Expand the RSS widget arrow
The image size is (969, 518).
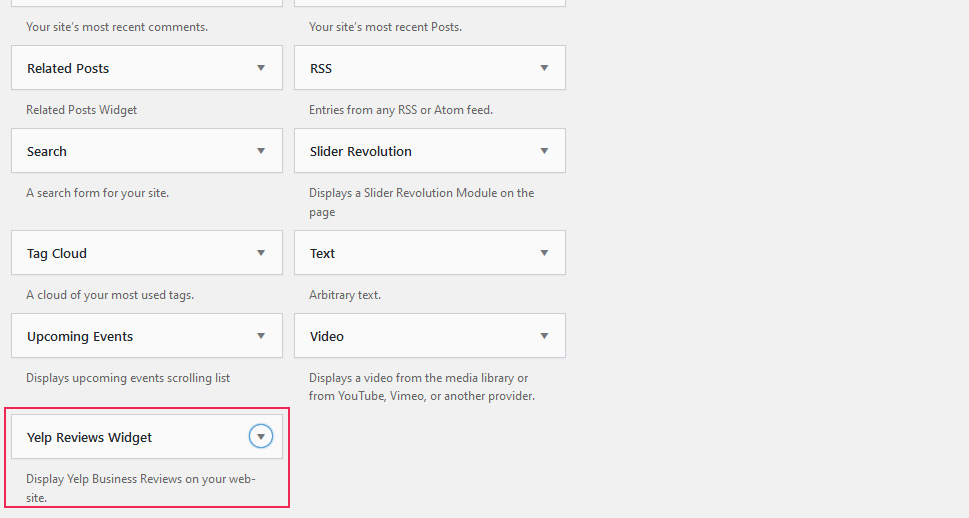[544, 68]
